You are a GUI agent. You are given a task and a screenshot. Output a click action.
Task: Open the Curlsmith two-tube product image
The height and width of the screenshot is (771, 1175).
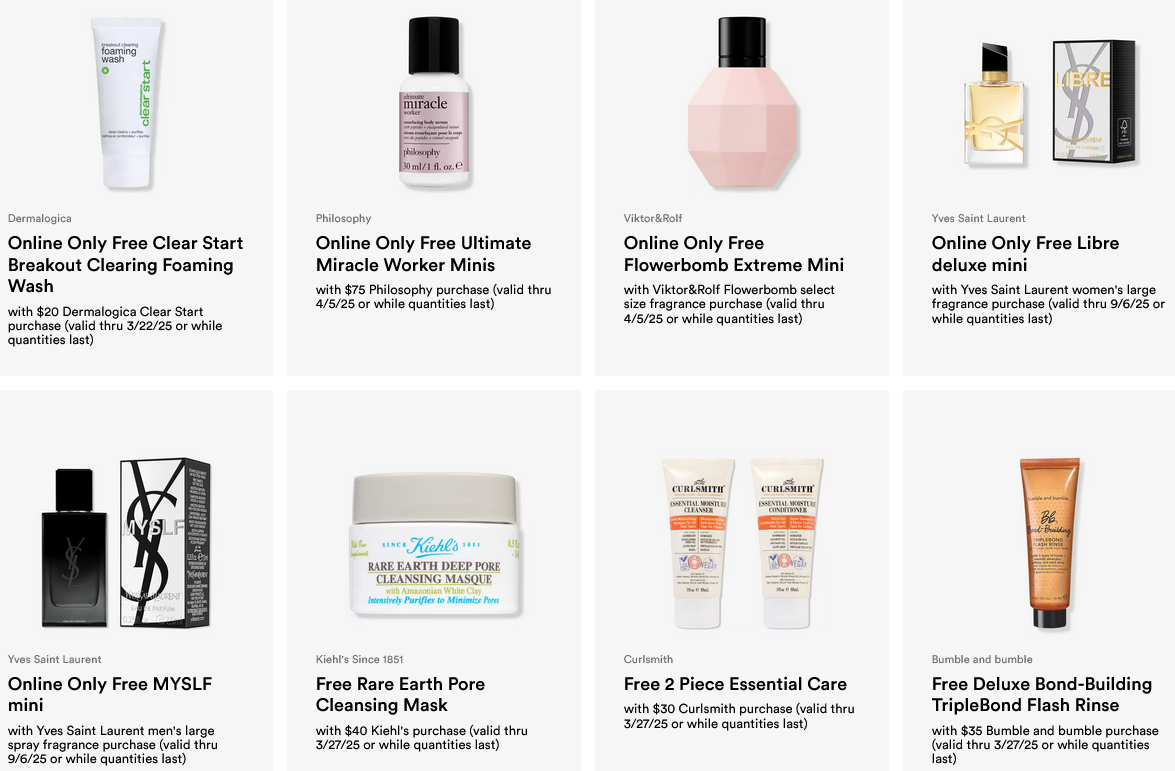pyautogui.click(x=742, y=543)
